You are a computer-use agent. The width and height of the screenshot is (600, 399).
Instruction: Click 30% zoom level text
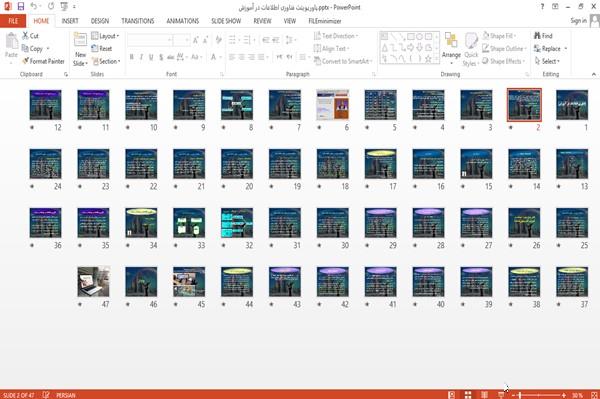click(578, 395)
